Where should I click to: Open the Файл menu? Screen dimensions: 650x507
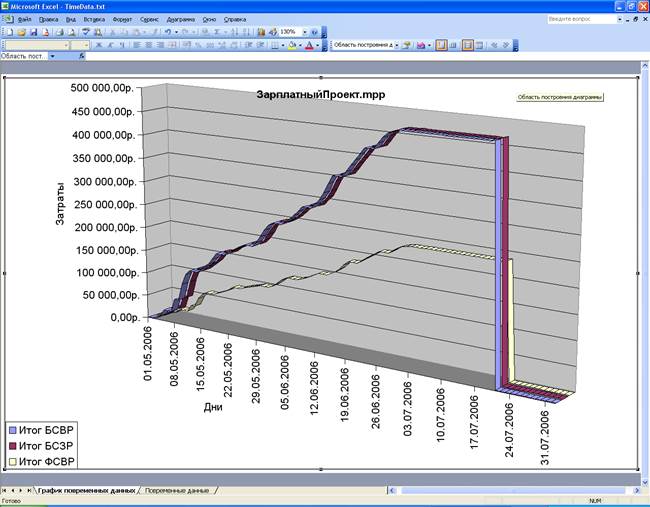(24, 19)
